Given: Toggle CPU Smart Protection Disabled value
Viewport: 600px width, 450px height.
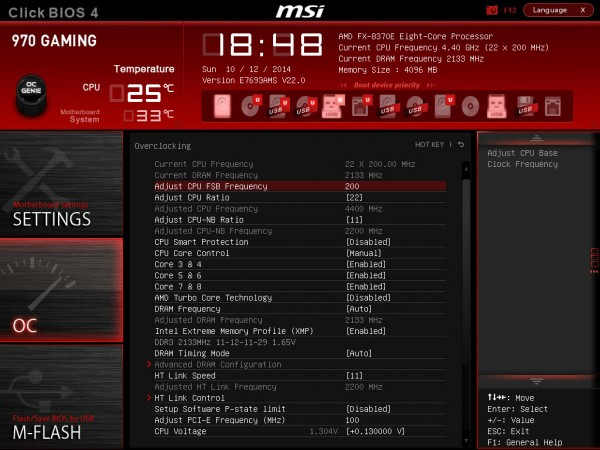Looking at the screenshot, I should coord(367,242).
